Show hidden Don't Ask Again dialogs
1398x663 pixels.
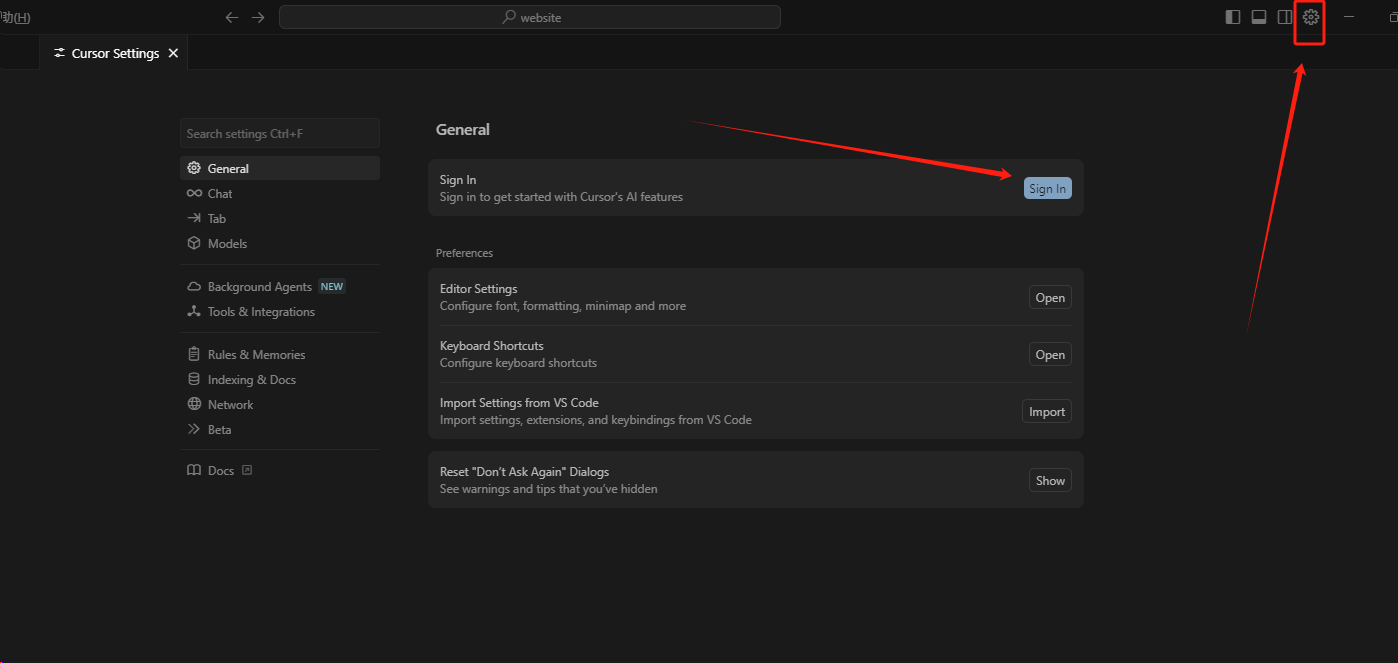tap(1050, 480)
